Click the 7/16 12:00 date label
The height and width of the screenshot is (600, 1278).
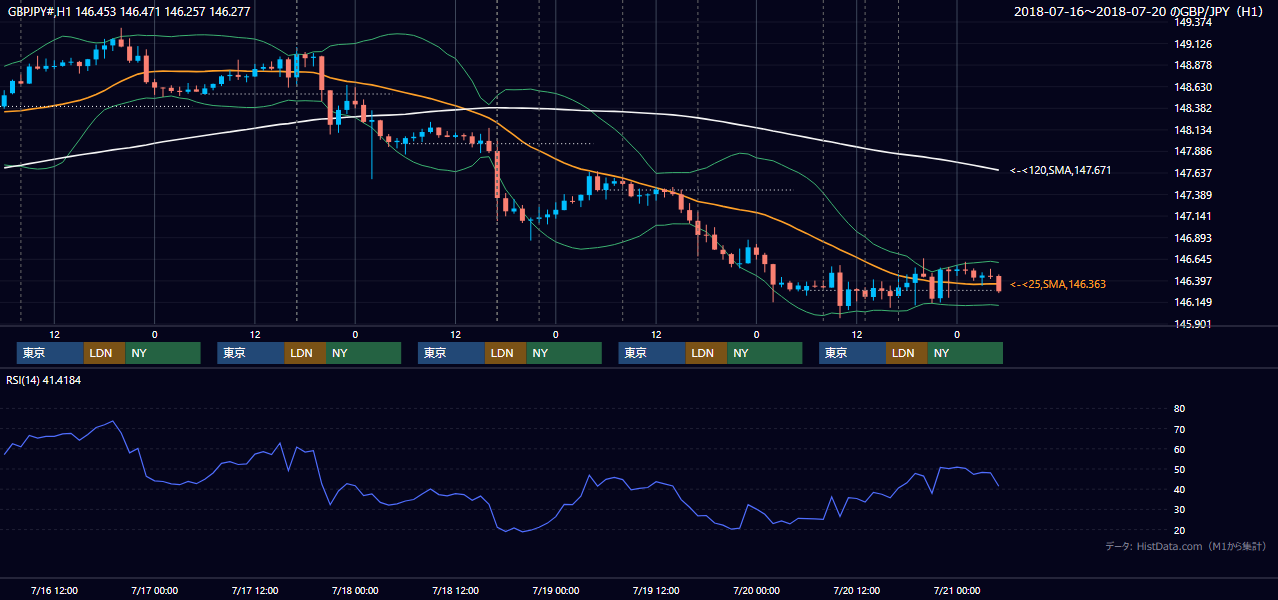tap(54, 590)
